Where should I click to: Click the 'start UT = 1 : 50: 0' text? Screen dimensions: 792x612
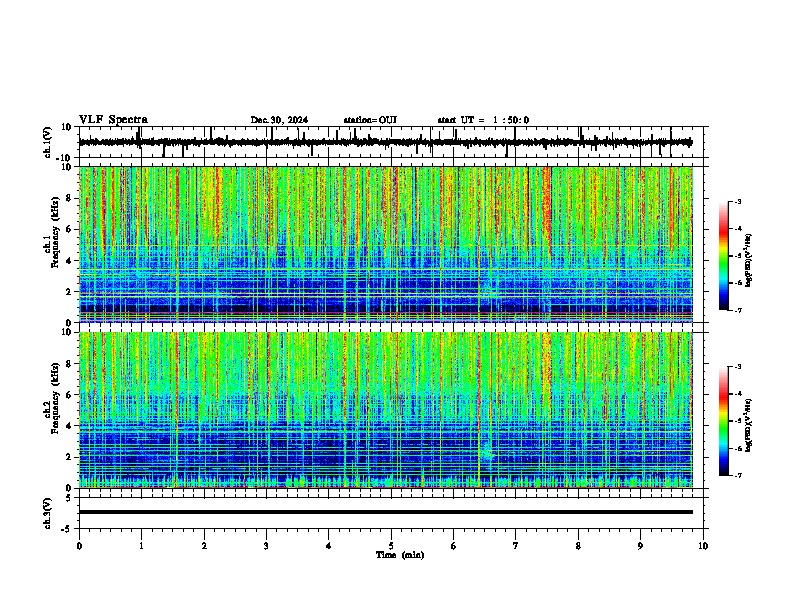tap(483, 120)
